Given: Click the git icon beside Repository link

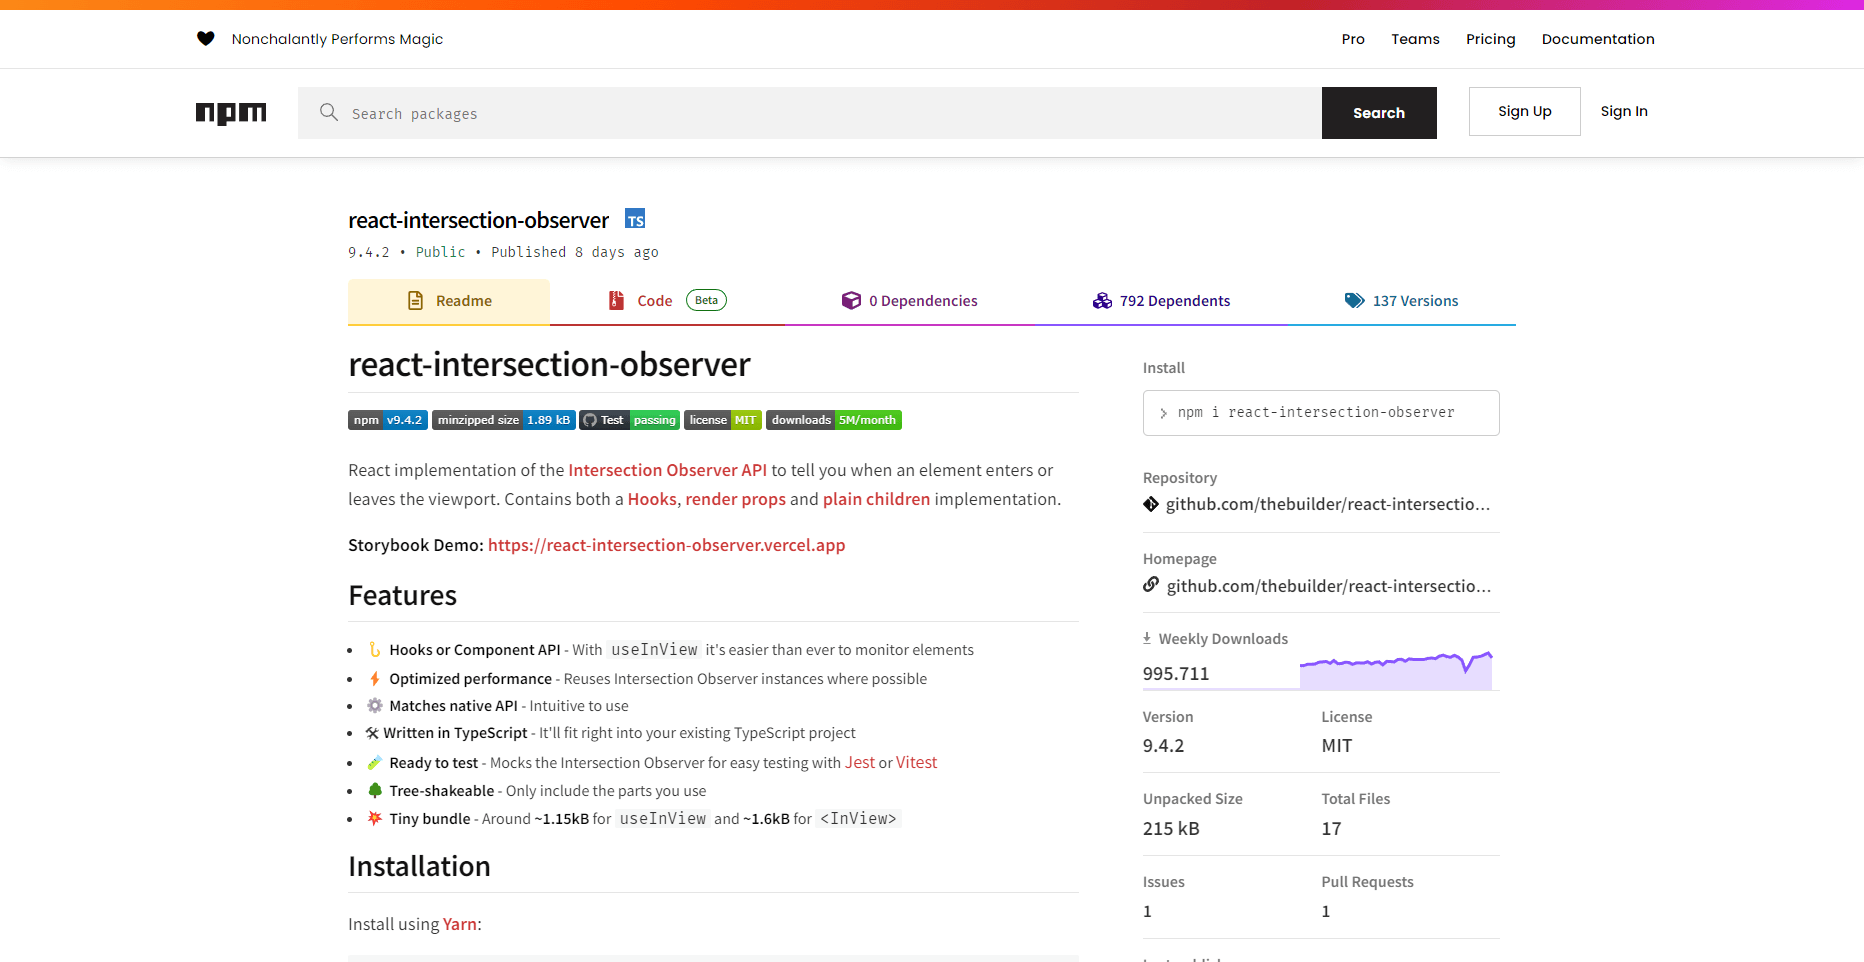Looking at the screenshot, I should [x=1151, y=504].
